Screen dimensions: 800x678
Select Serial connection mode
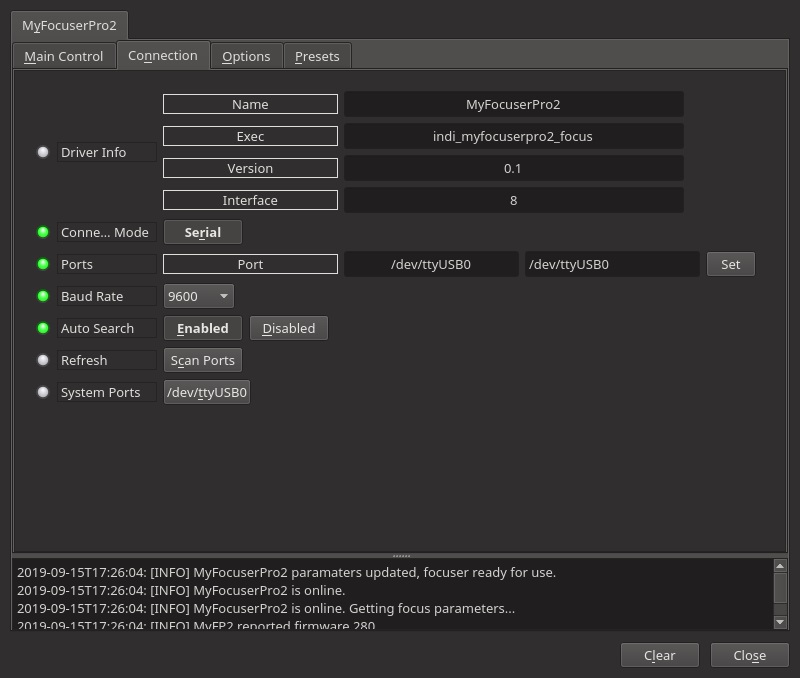203,233
